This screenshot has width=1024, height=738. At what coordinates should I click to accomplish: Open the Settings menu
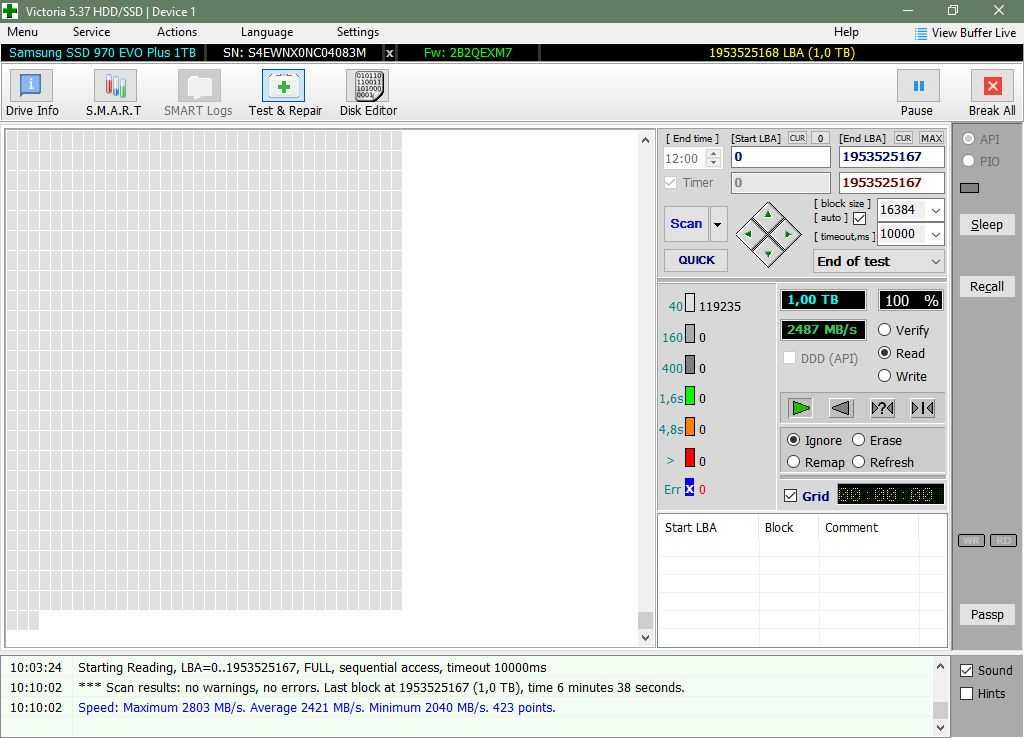[357, 32]
